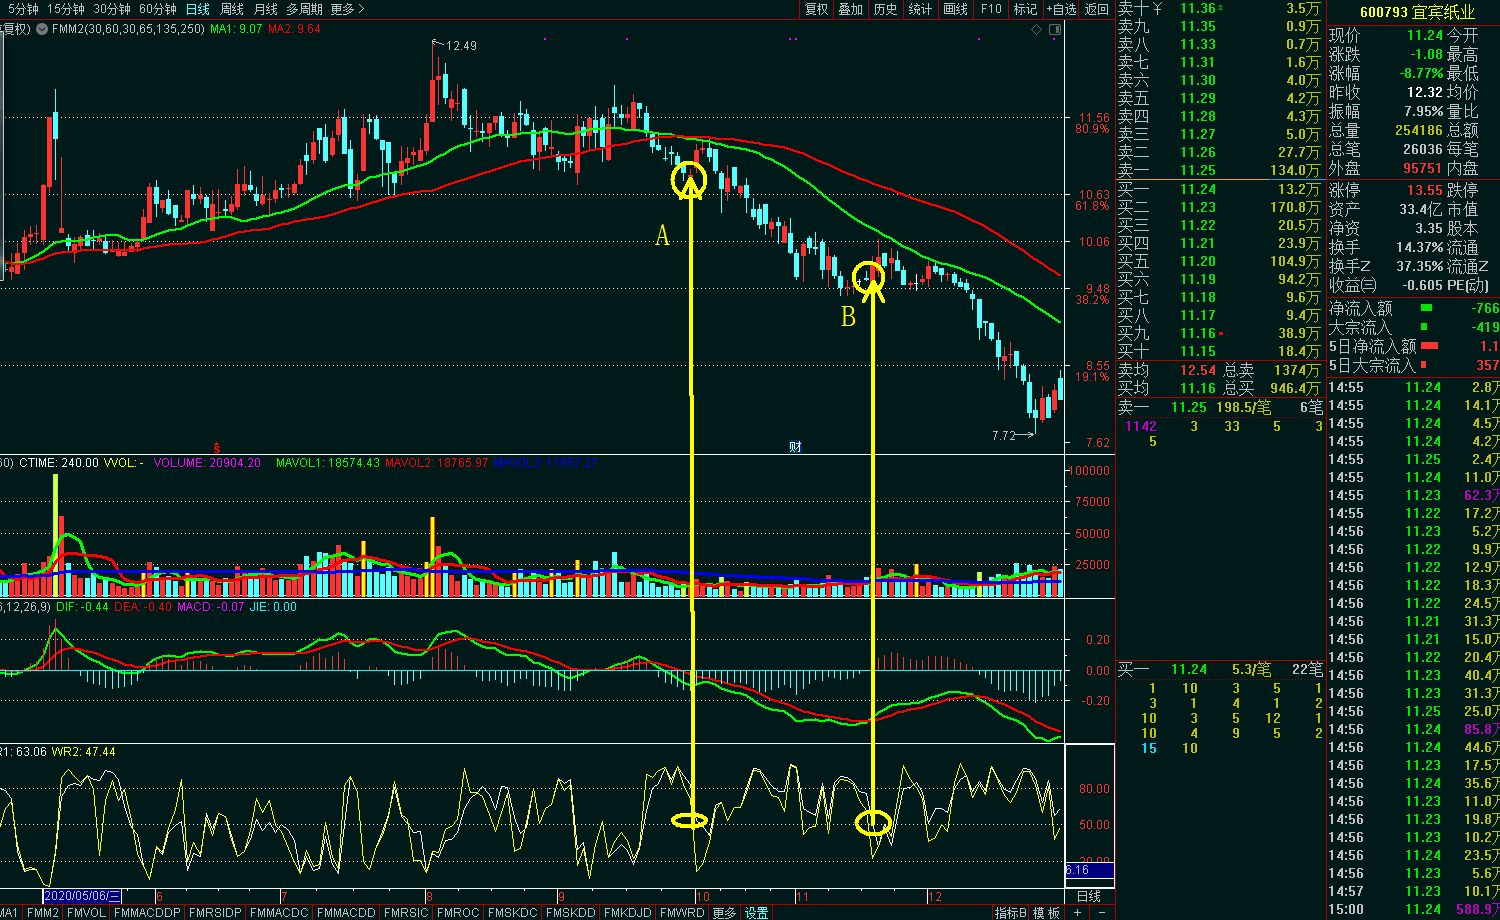Image resolution: width=1500 pixels, height=920 pixels.
Task: Click the plus zoom-in button at bottom right
Action: coord(1076,913)
